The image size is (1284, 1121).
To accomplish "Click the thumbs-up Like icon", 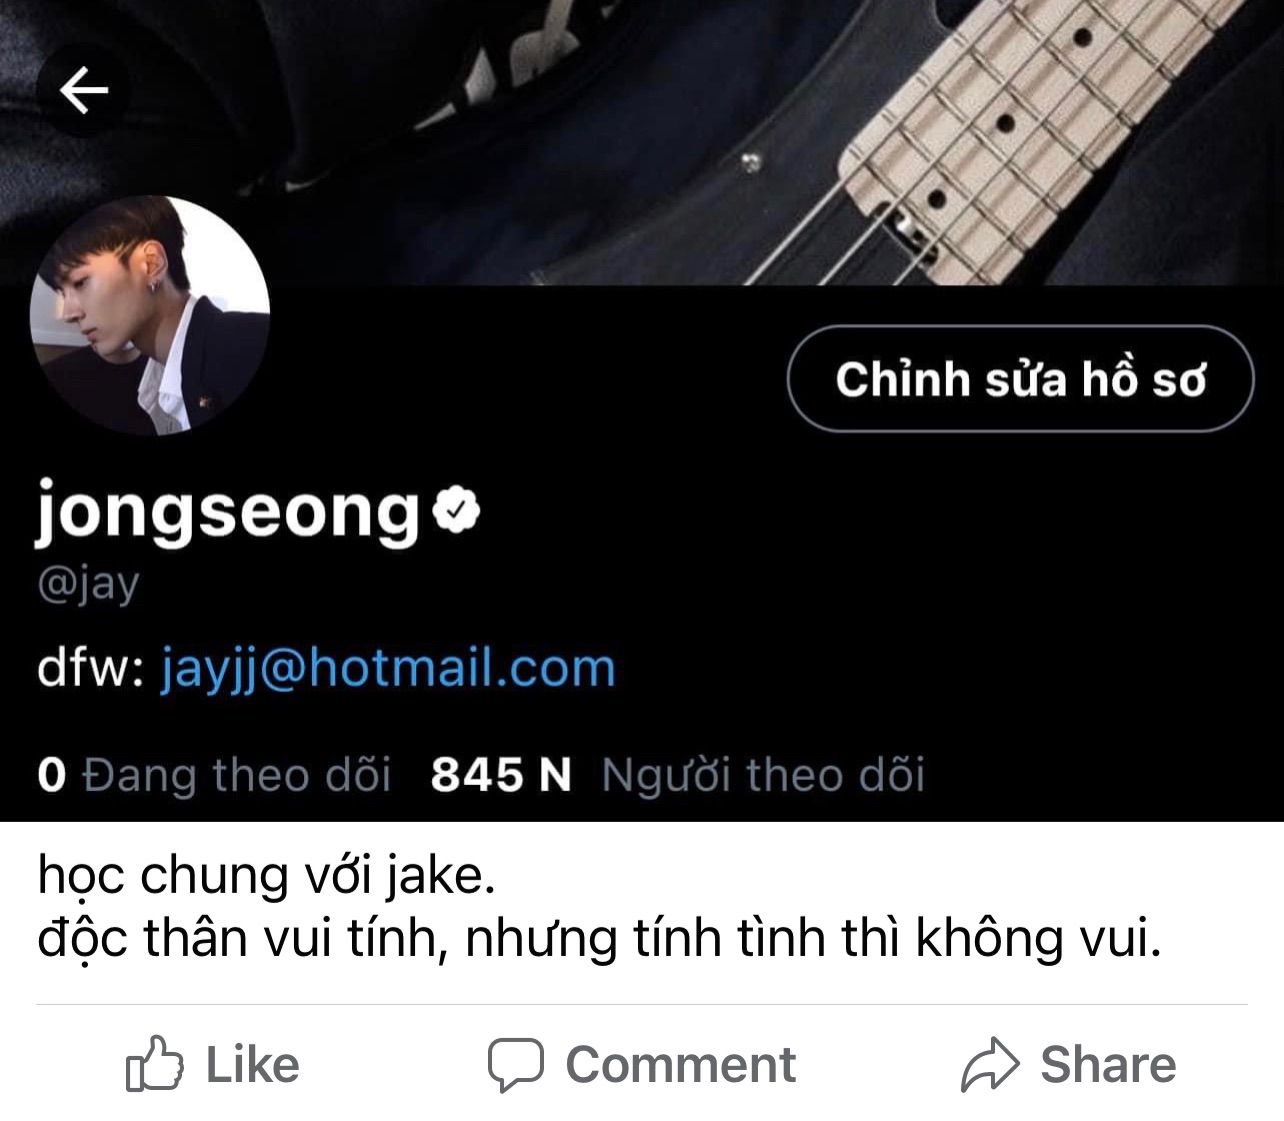I will (x=154, y=1064).
